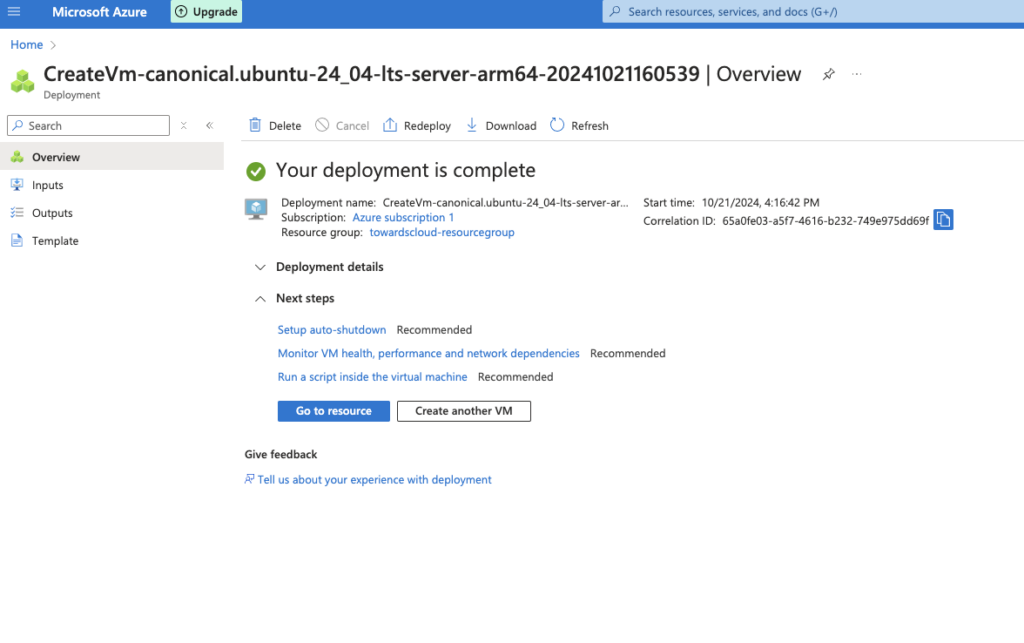Click the Refresh circular arrow icon
The image size is (1024, 643).
tap(557, 125)
